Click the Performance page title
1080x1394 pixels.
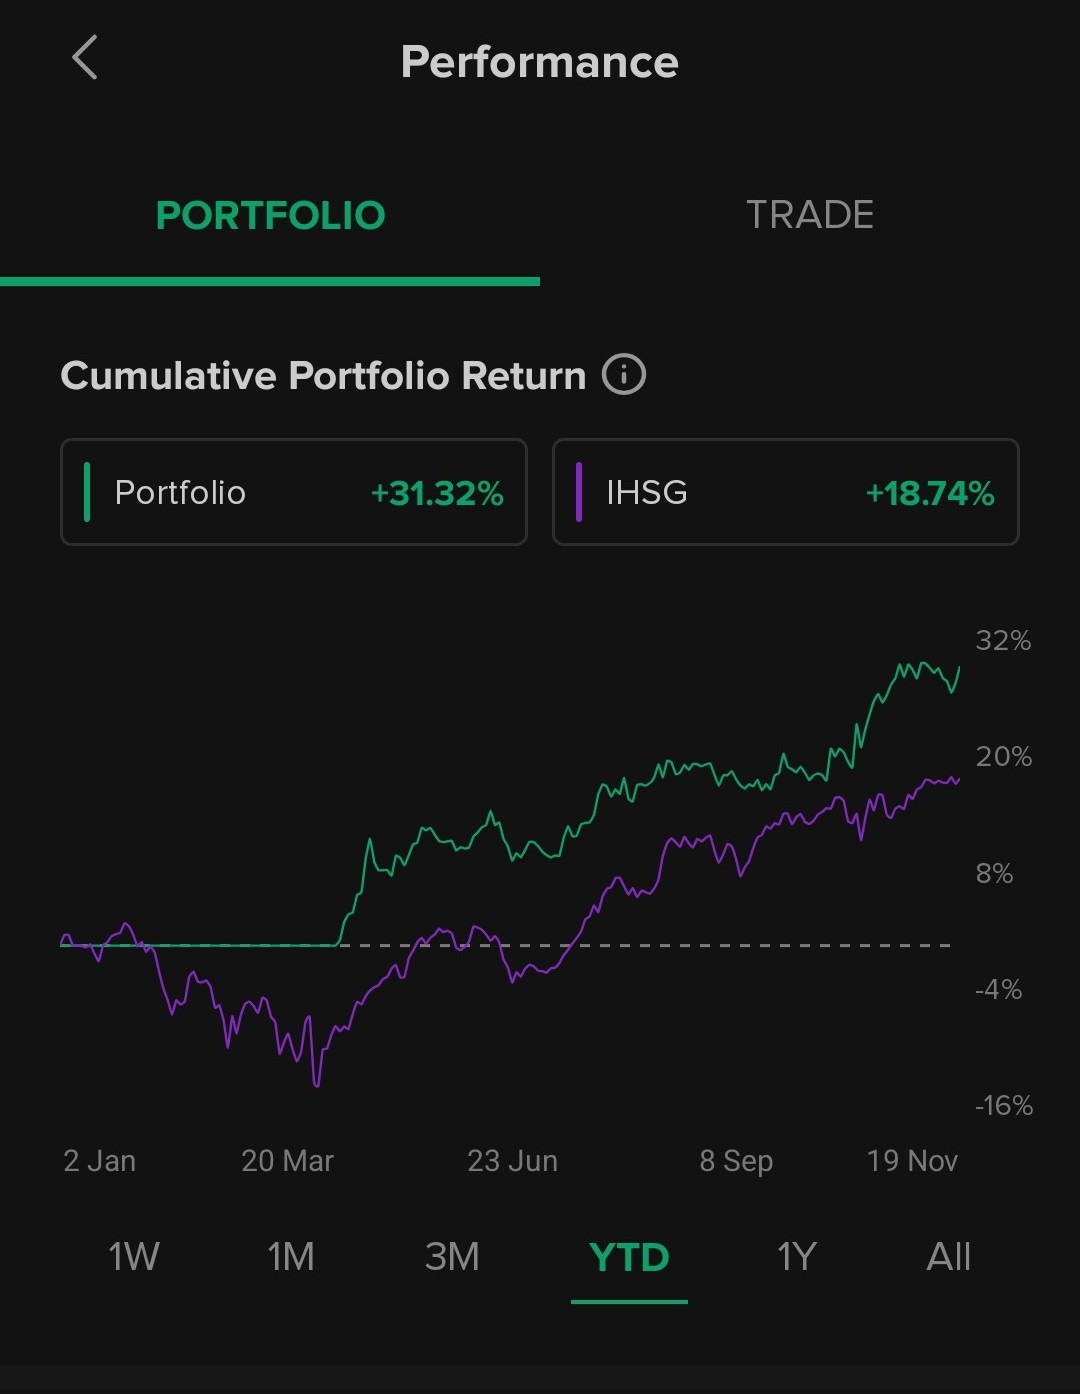tap(539, 62)
